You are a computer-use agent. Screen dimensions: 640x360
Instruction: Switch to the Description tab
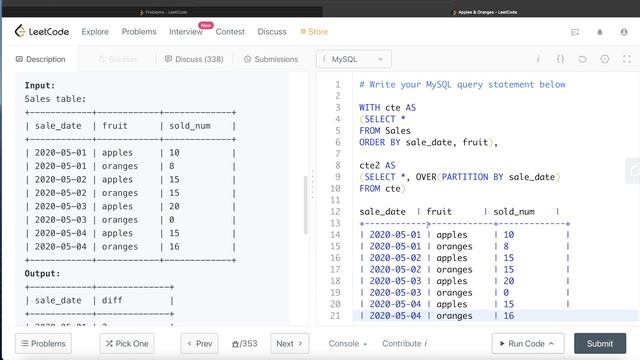click(x=40, y=59)
